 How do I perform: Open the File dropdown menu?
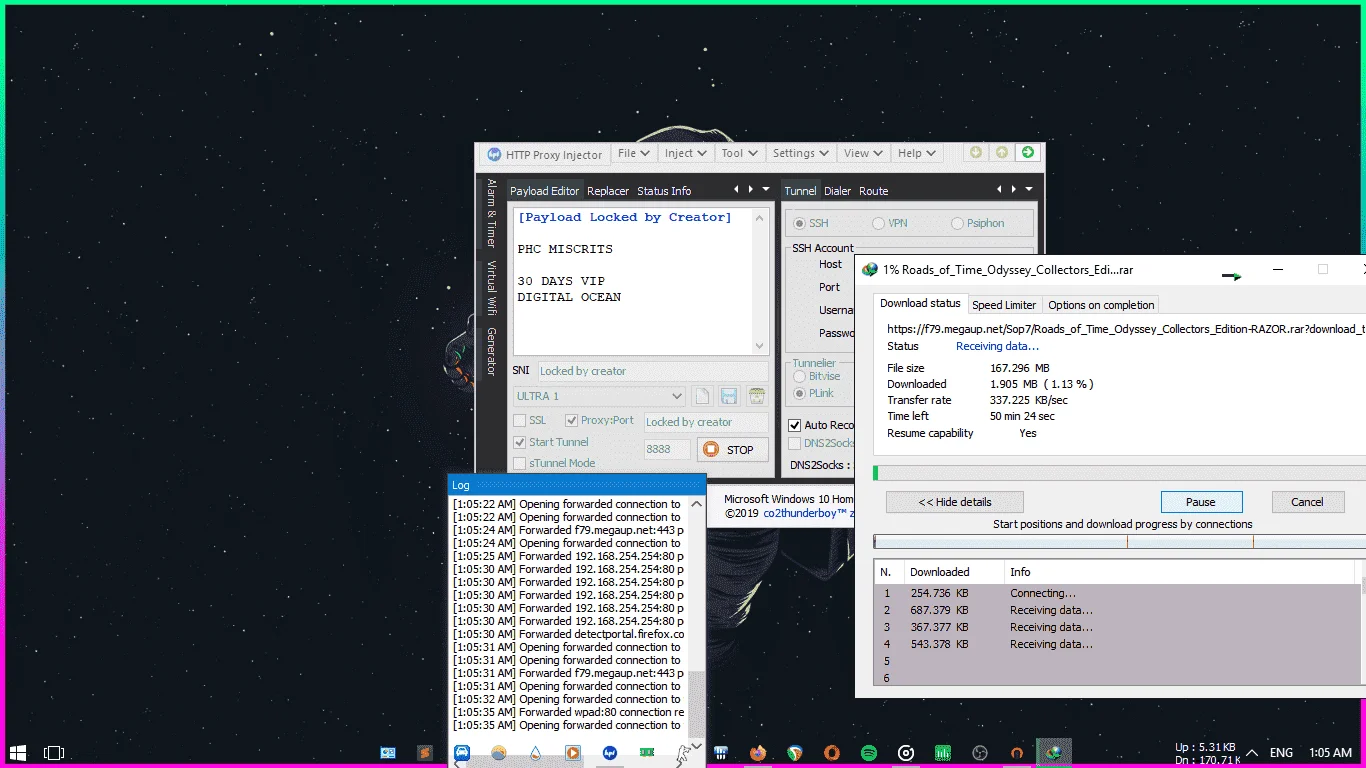634,153
